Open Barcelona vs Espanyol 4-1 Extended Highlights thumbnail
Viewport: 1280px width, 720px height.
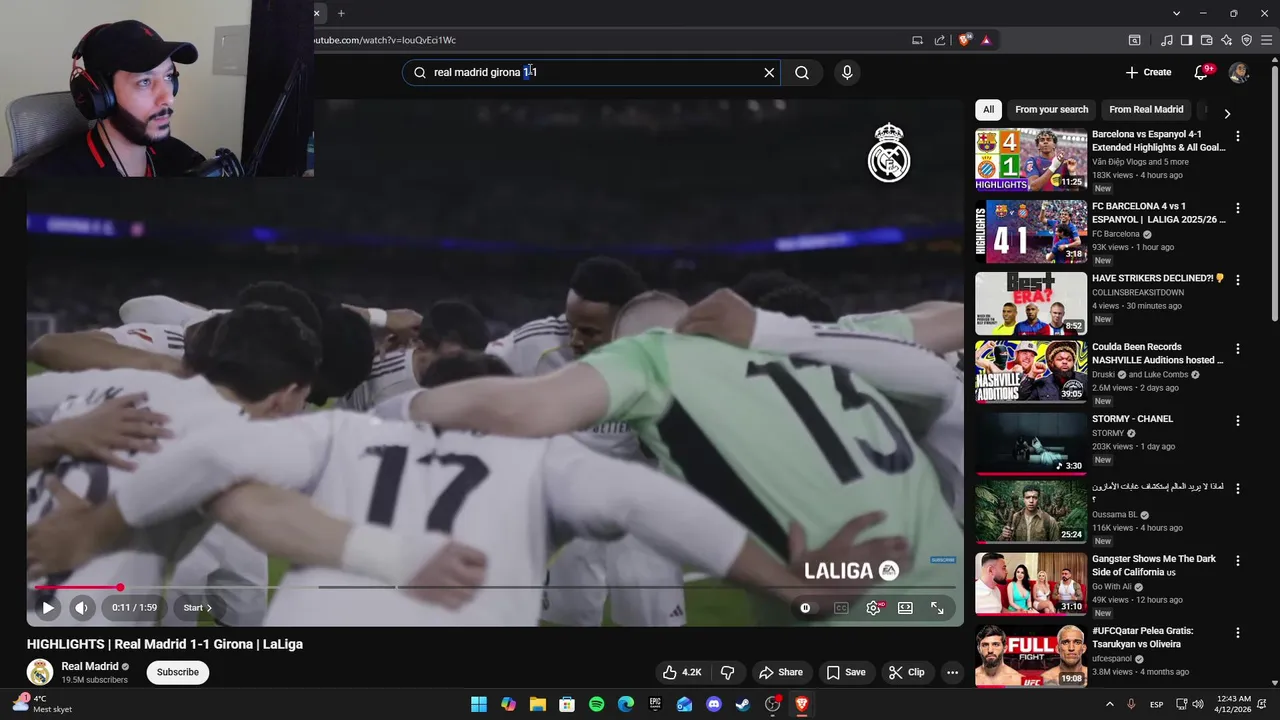pyautogui.click(x=1031, y=159)
